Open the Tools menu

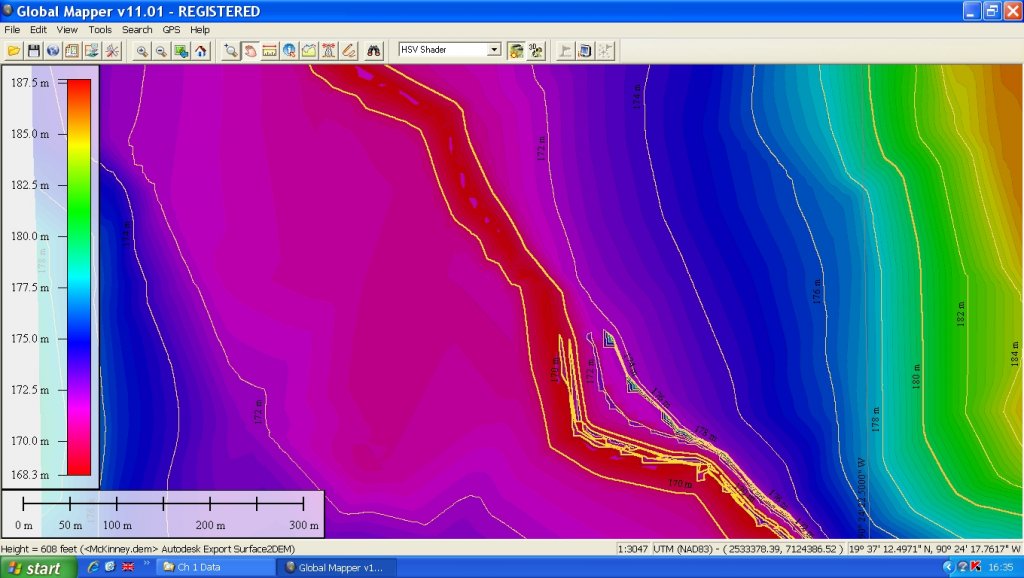click(x=100, y=29)
